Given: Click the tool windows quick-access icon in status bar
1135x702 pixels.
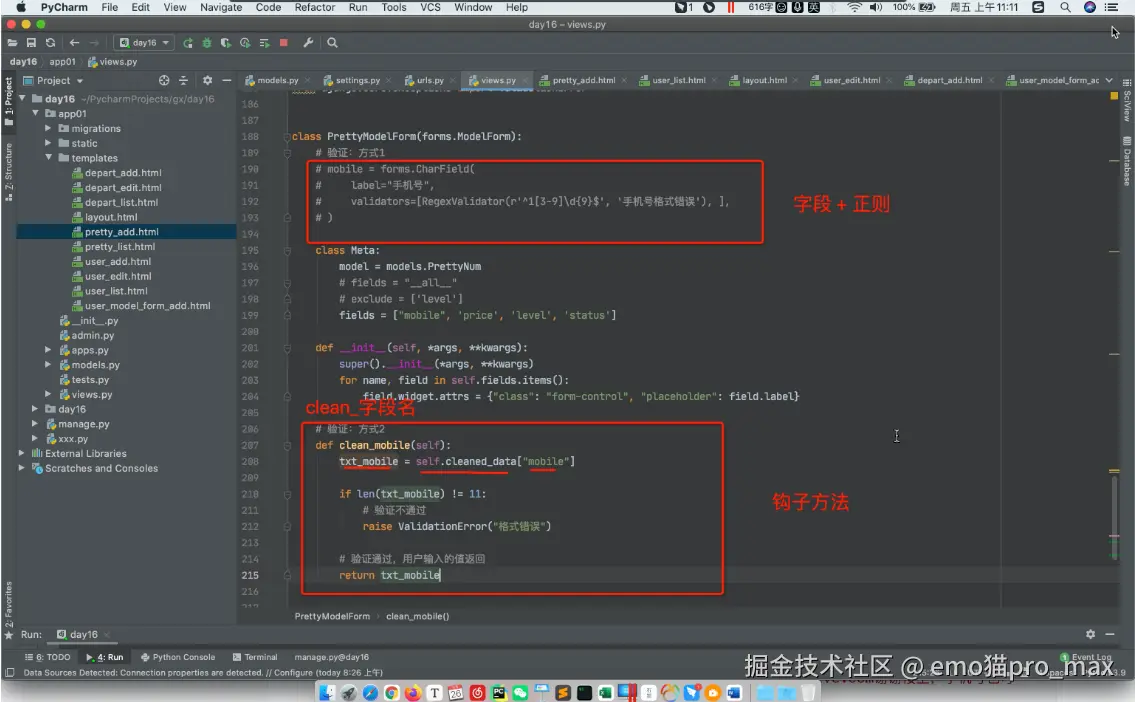Looking at the screenshot, I should pyautogui.click(x=9, y=672).
